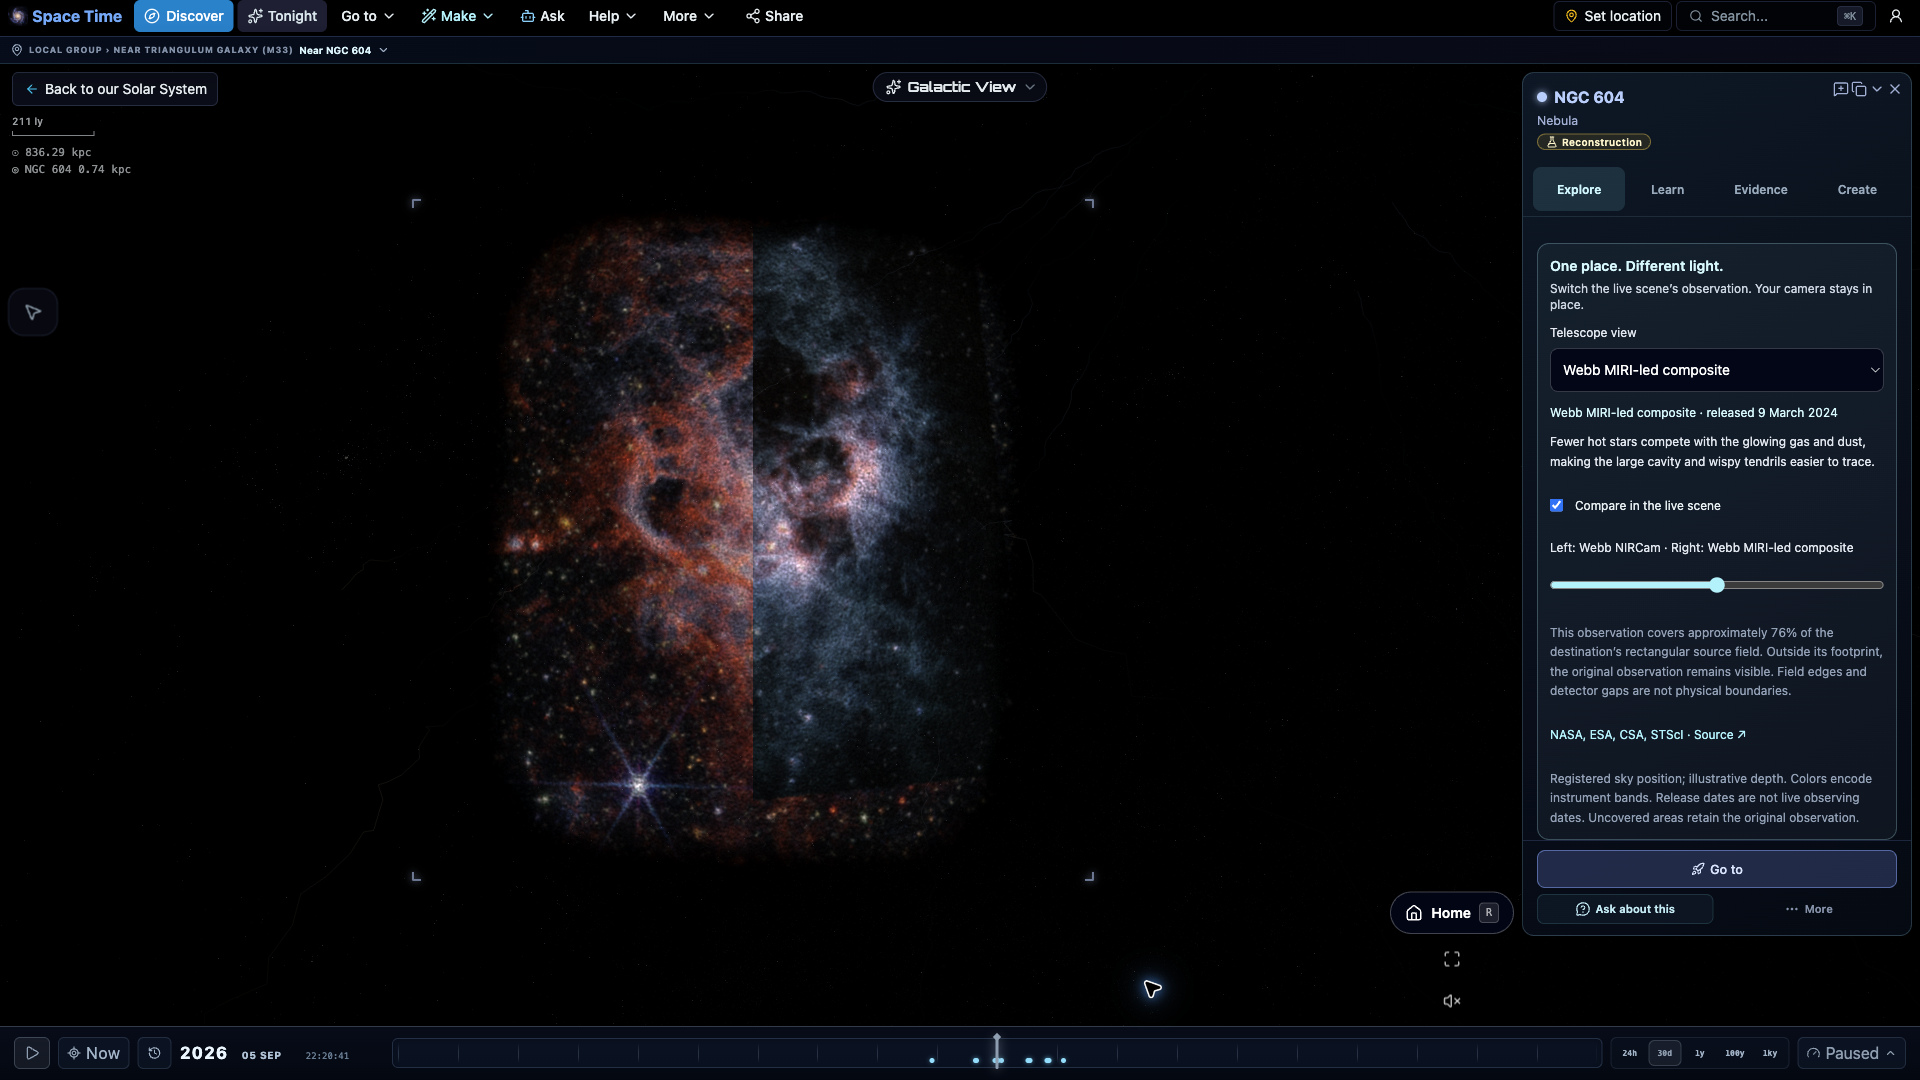Click the Space Time logo
This screenshot has height=1080, width=1920.
pyautogui.click(x=65, y=16)
